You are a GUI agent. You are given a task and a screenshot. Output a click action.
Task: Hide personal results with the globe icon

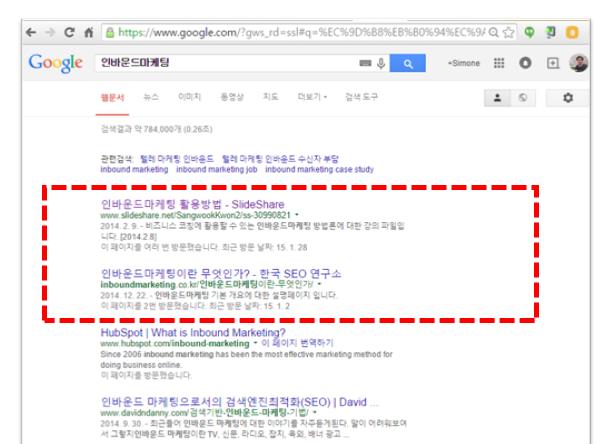point(523,98)
